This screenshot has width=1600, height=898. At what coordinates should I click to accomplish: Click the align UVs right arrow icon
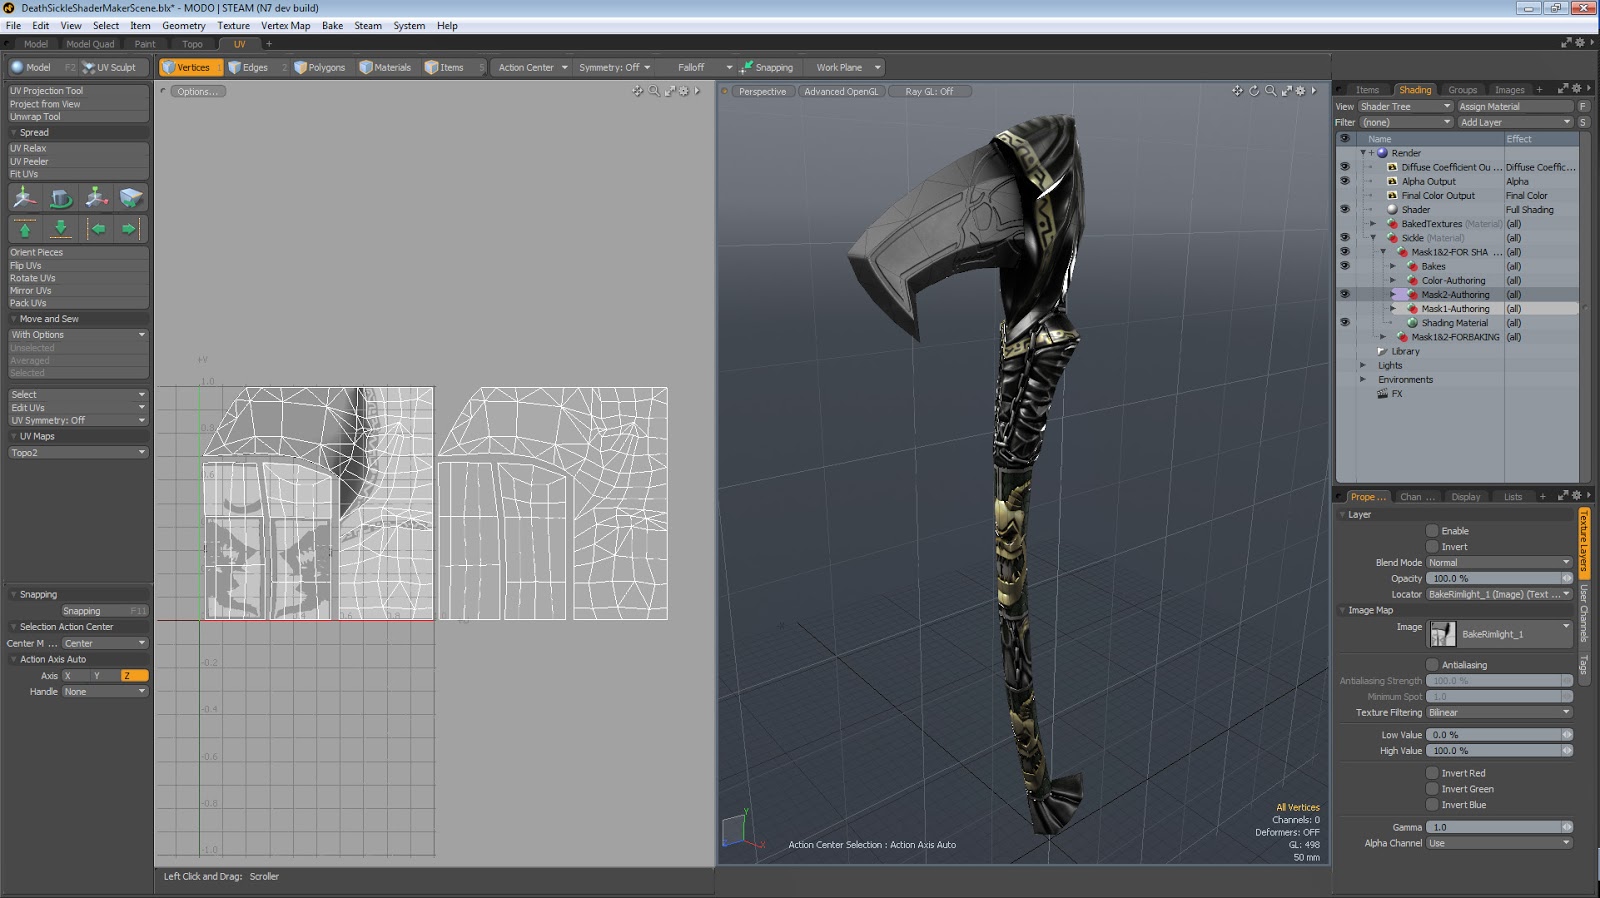point(130,229)
